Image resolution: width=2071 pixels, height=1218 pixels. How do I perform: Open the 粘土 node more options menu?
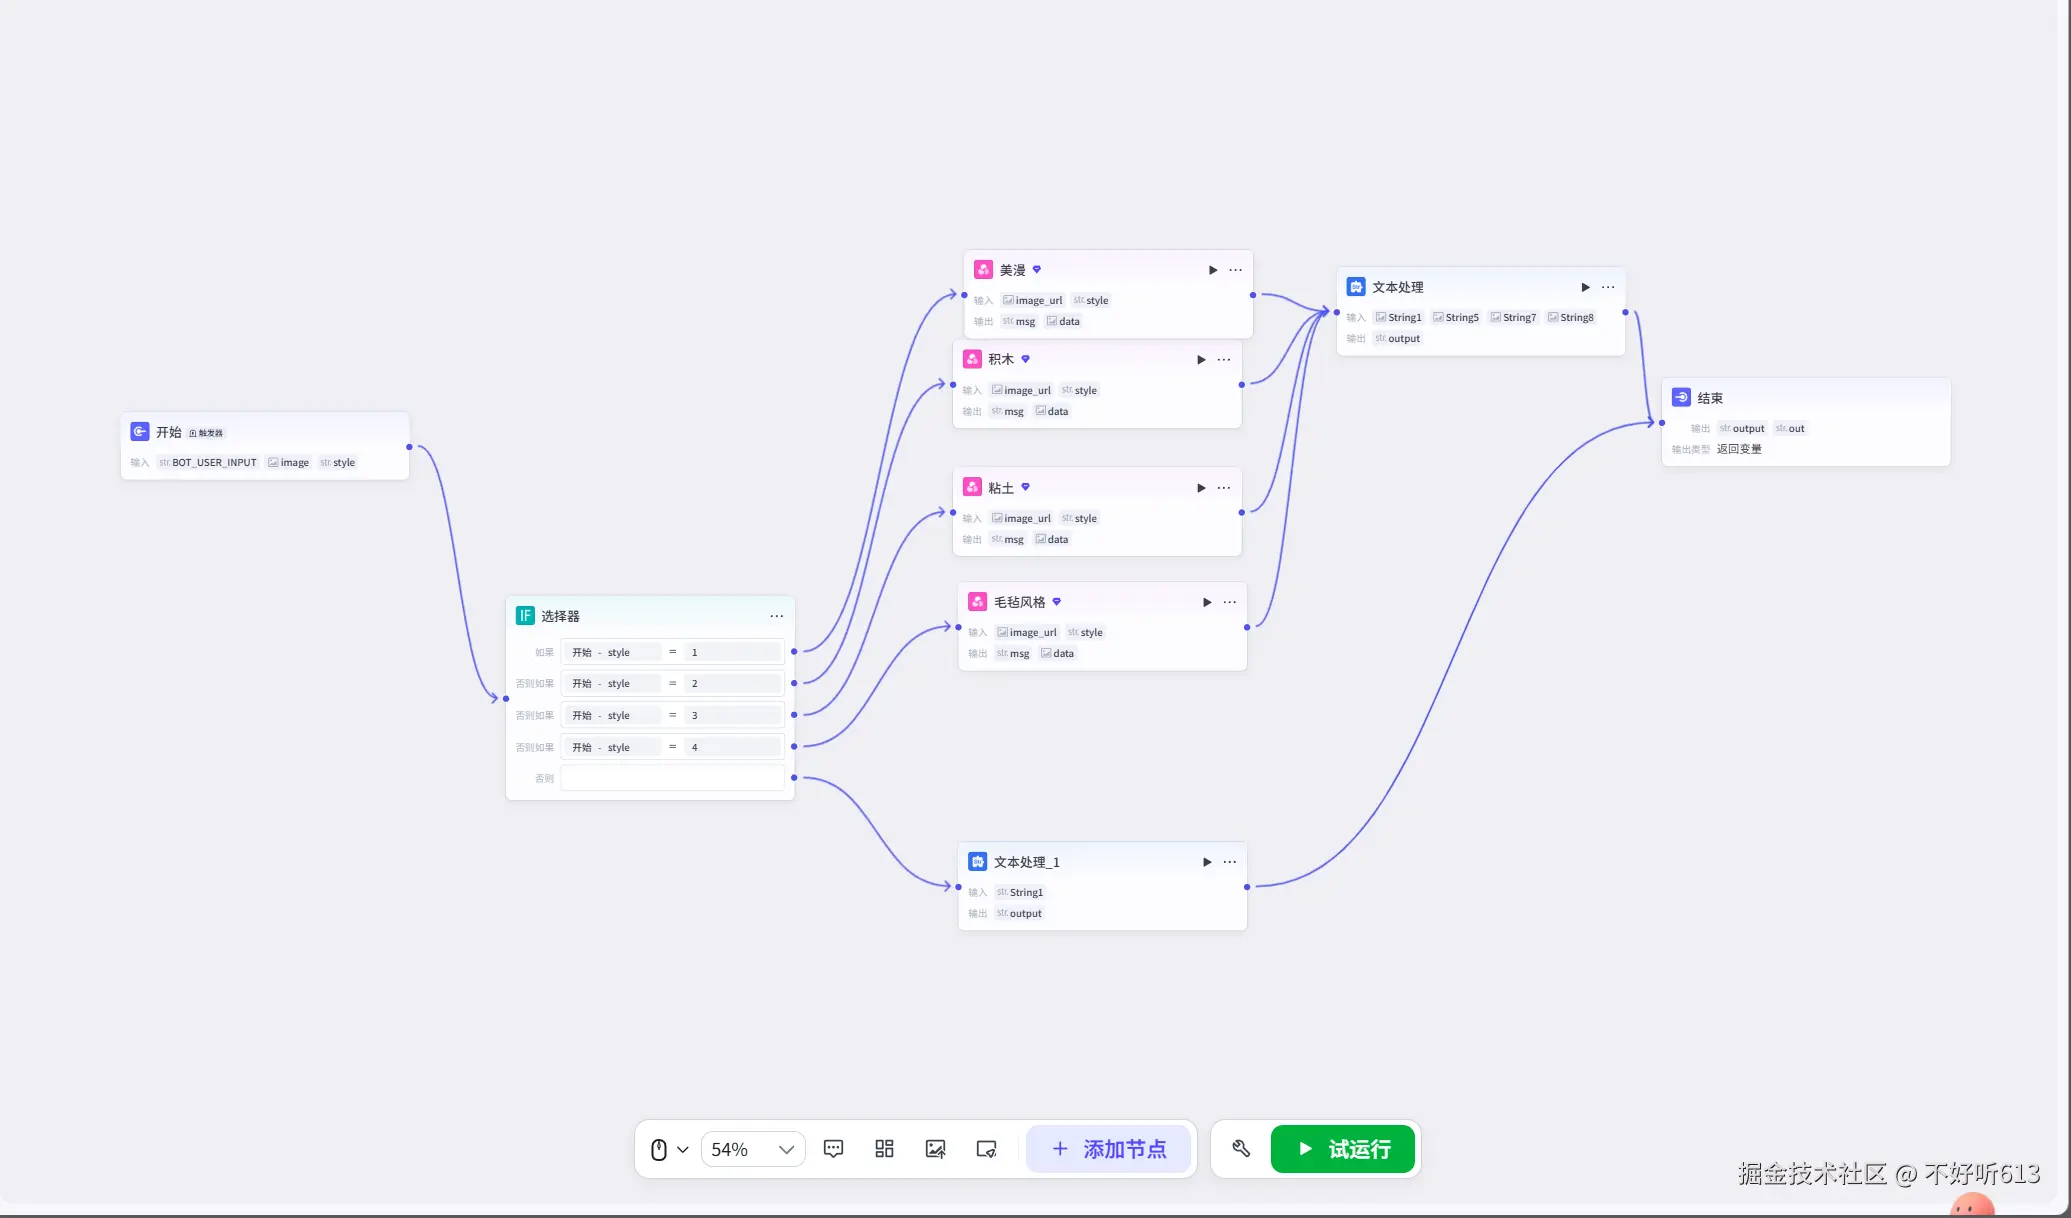coord(1224,488)
